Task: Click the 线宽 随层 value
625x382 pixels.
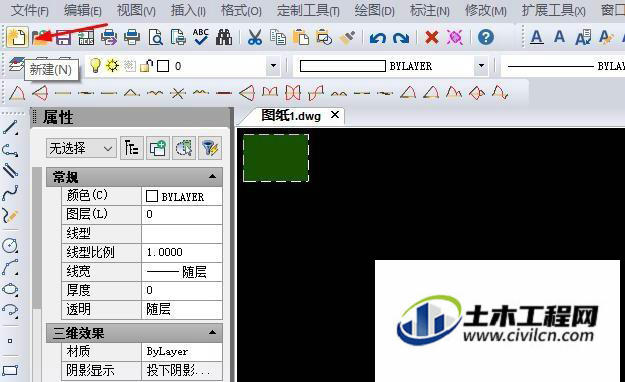Action: tap(182, 272)
